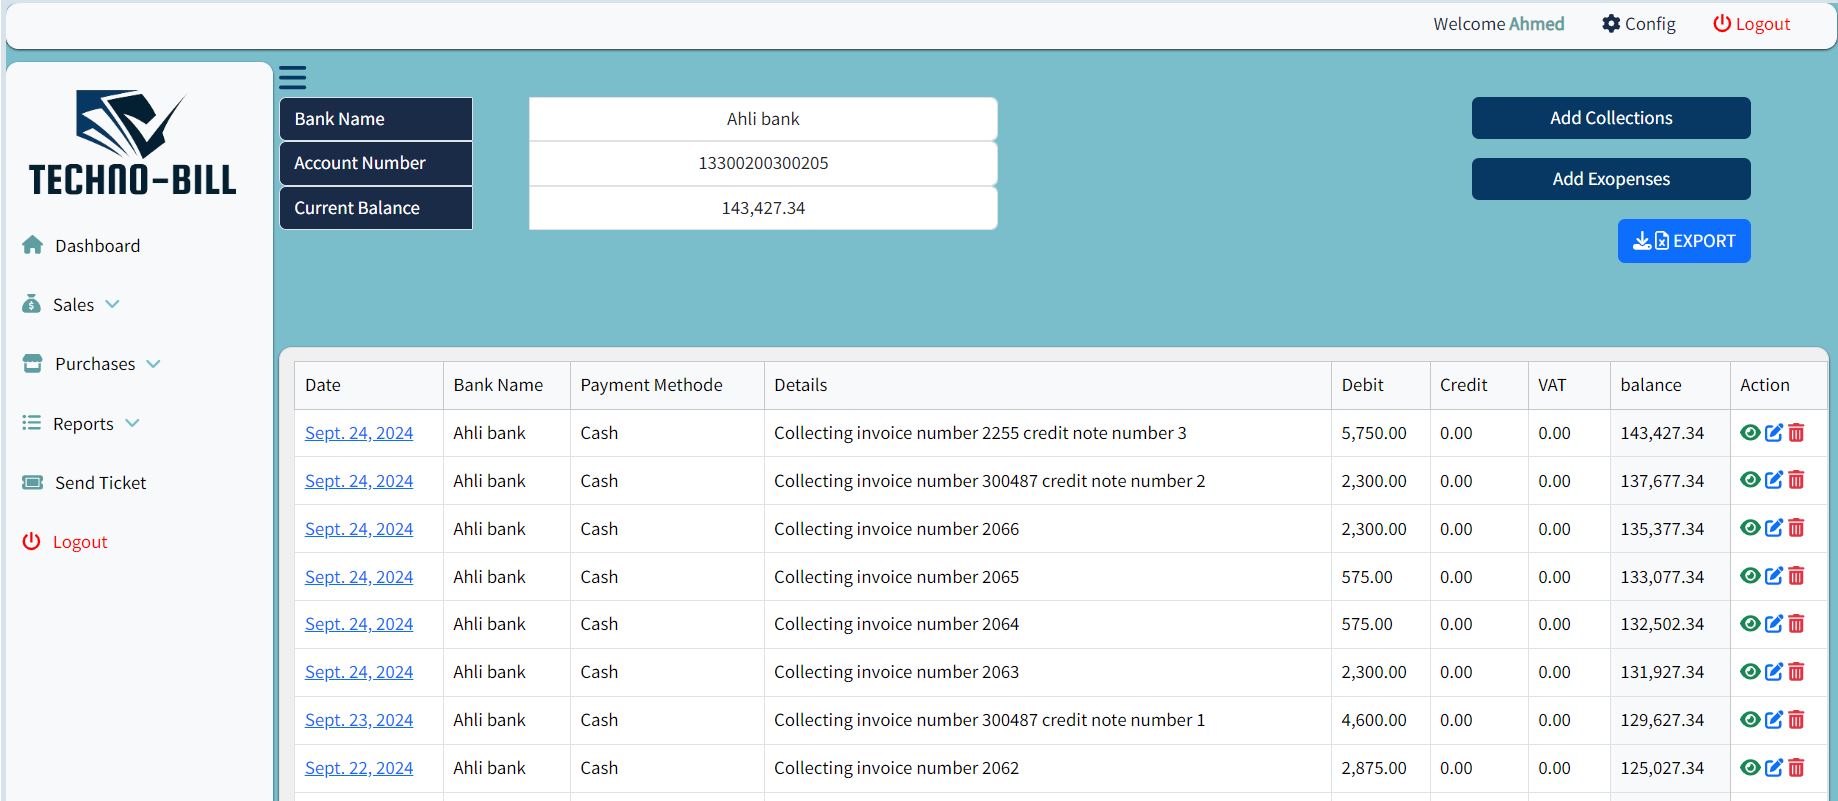Toggle the hamburger sidebar menu
This screenshot has height=801, width=1838.
point(292,77)
